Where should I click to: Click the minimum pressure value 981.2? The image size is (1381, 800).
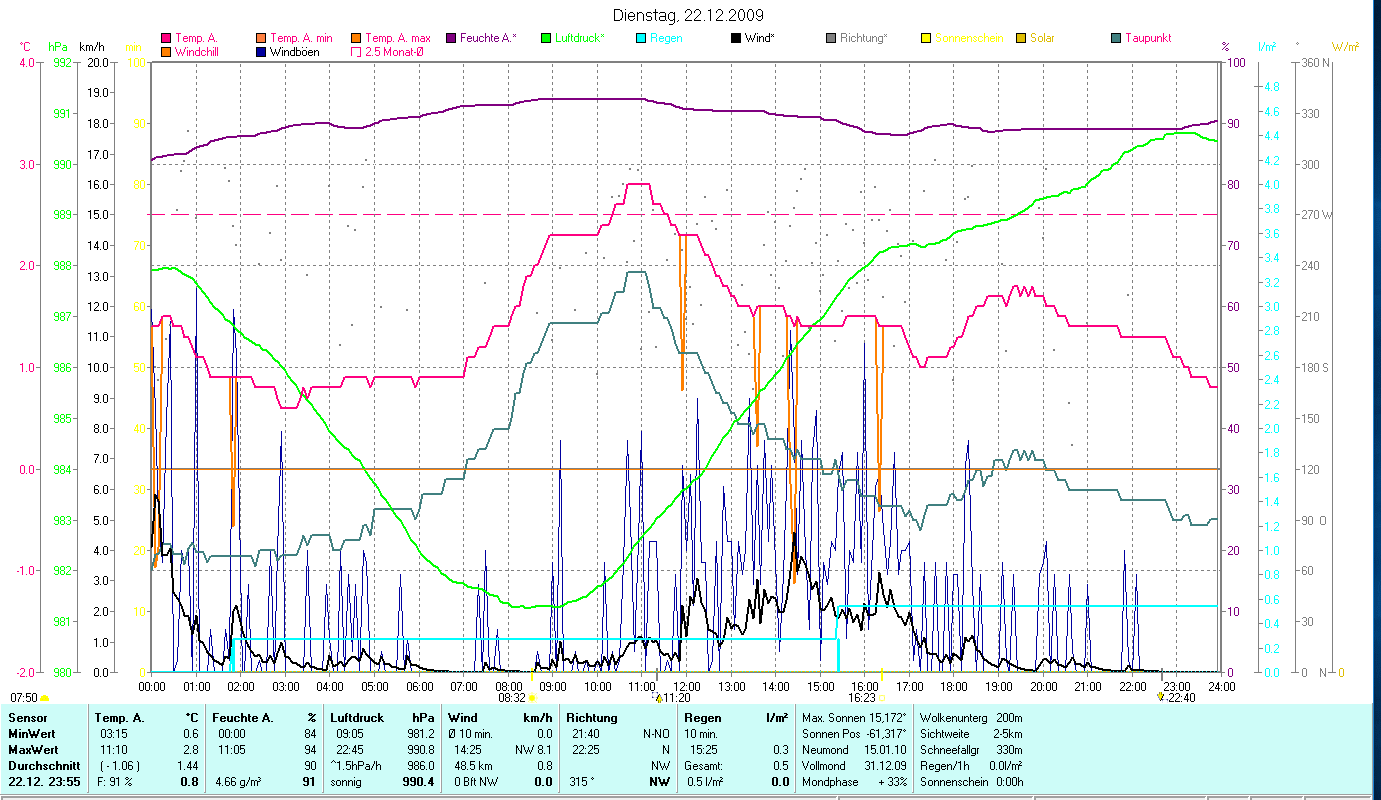[419, 733]
